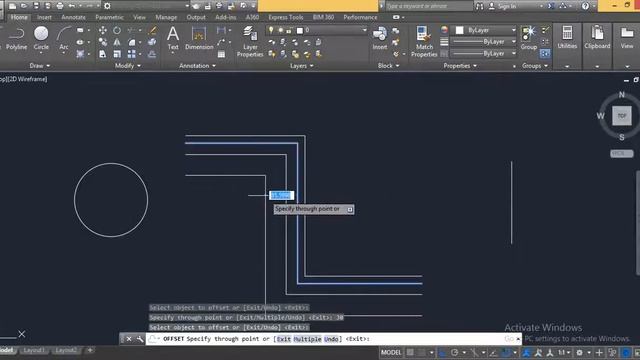Click the Mirror tool icon

tap(117, 42)
